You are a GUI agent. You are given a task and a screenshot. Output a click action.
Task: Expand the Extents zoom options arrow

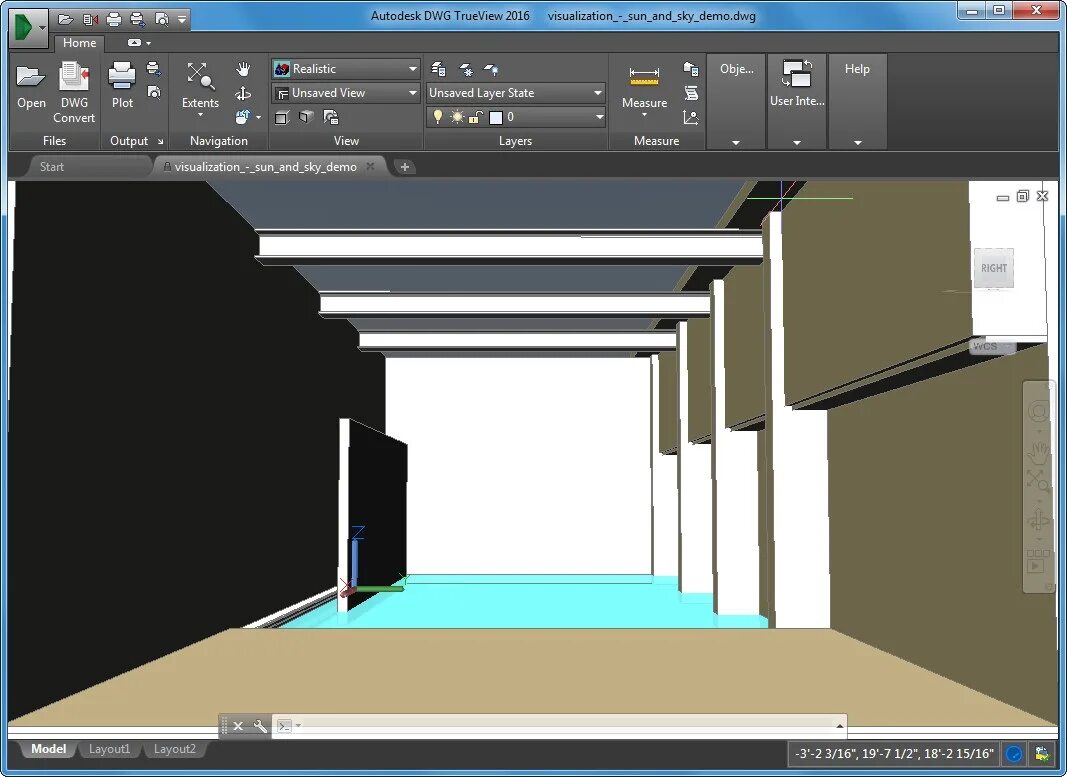(200, 115)
